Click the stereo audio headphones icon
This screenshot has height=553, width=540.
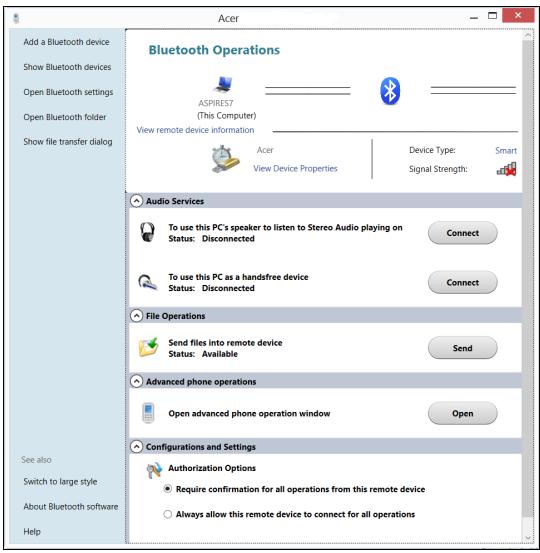point(147,232)
